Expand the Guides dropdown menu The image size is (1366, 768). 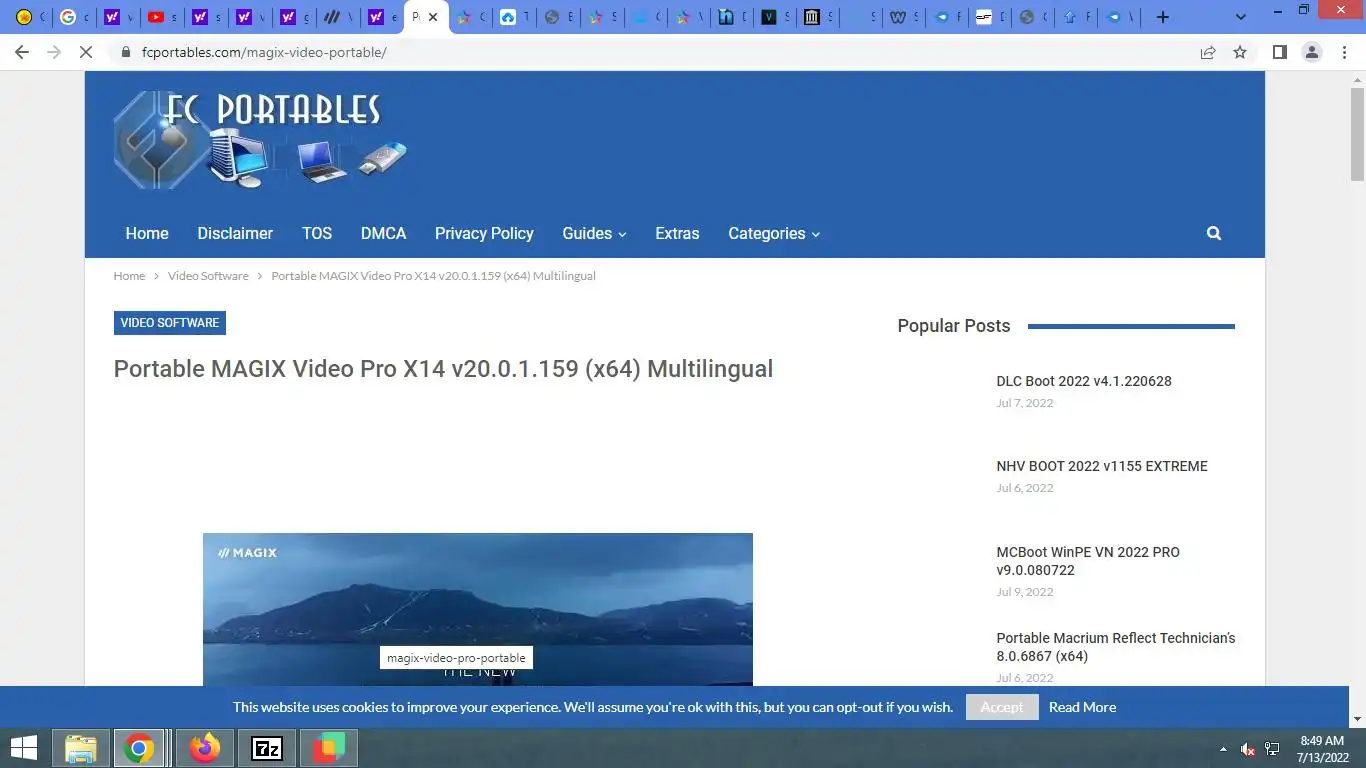pos(594,233)
